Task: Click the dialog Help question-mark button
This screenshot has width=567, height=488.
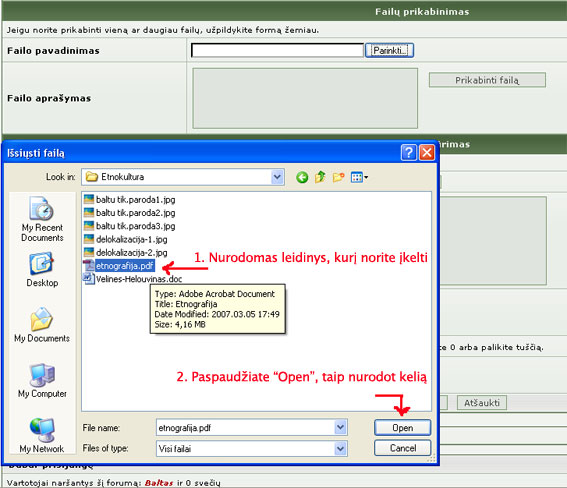Action: click(409, 153)
